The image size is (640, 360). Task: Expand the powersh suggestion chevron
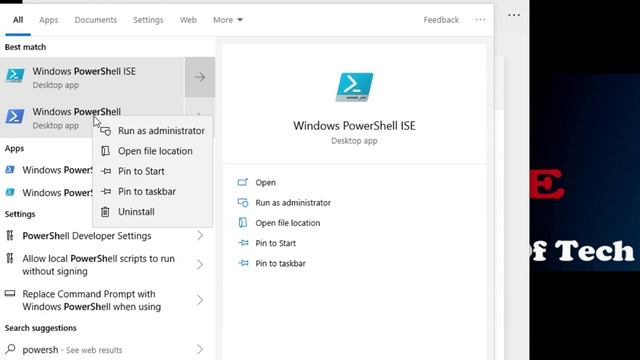[x=200, y=349]
